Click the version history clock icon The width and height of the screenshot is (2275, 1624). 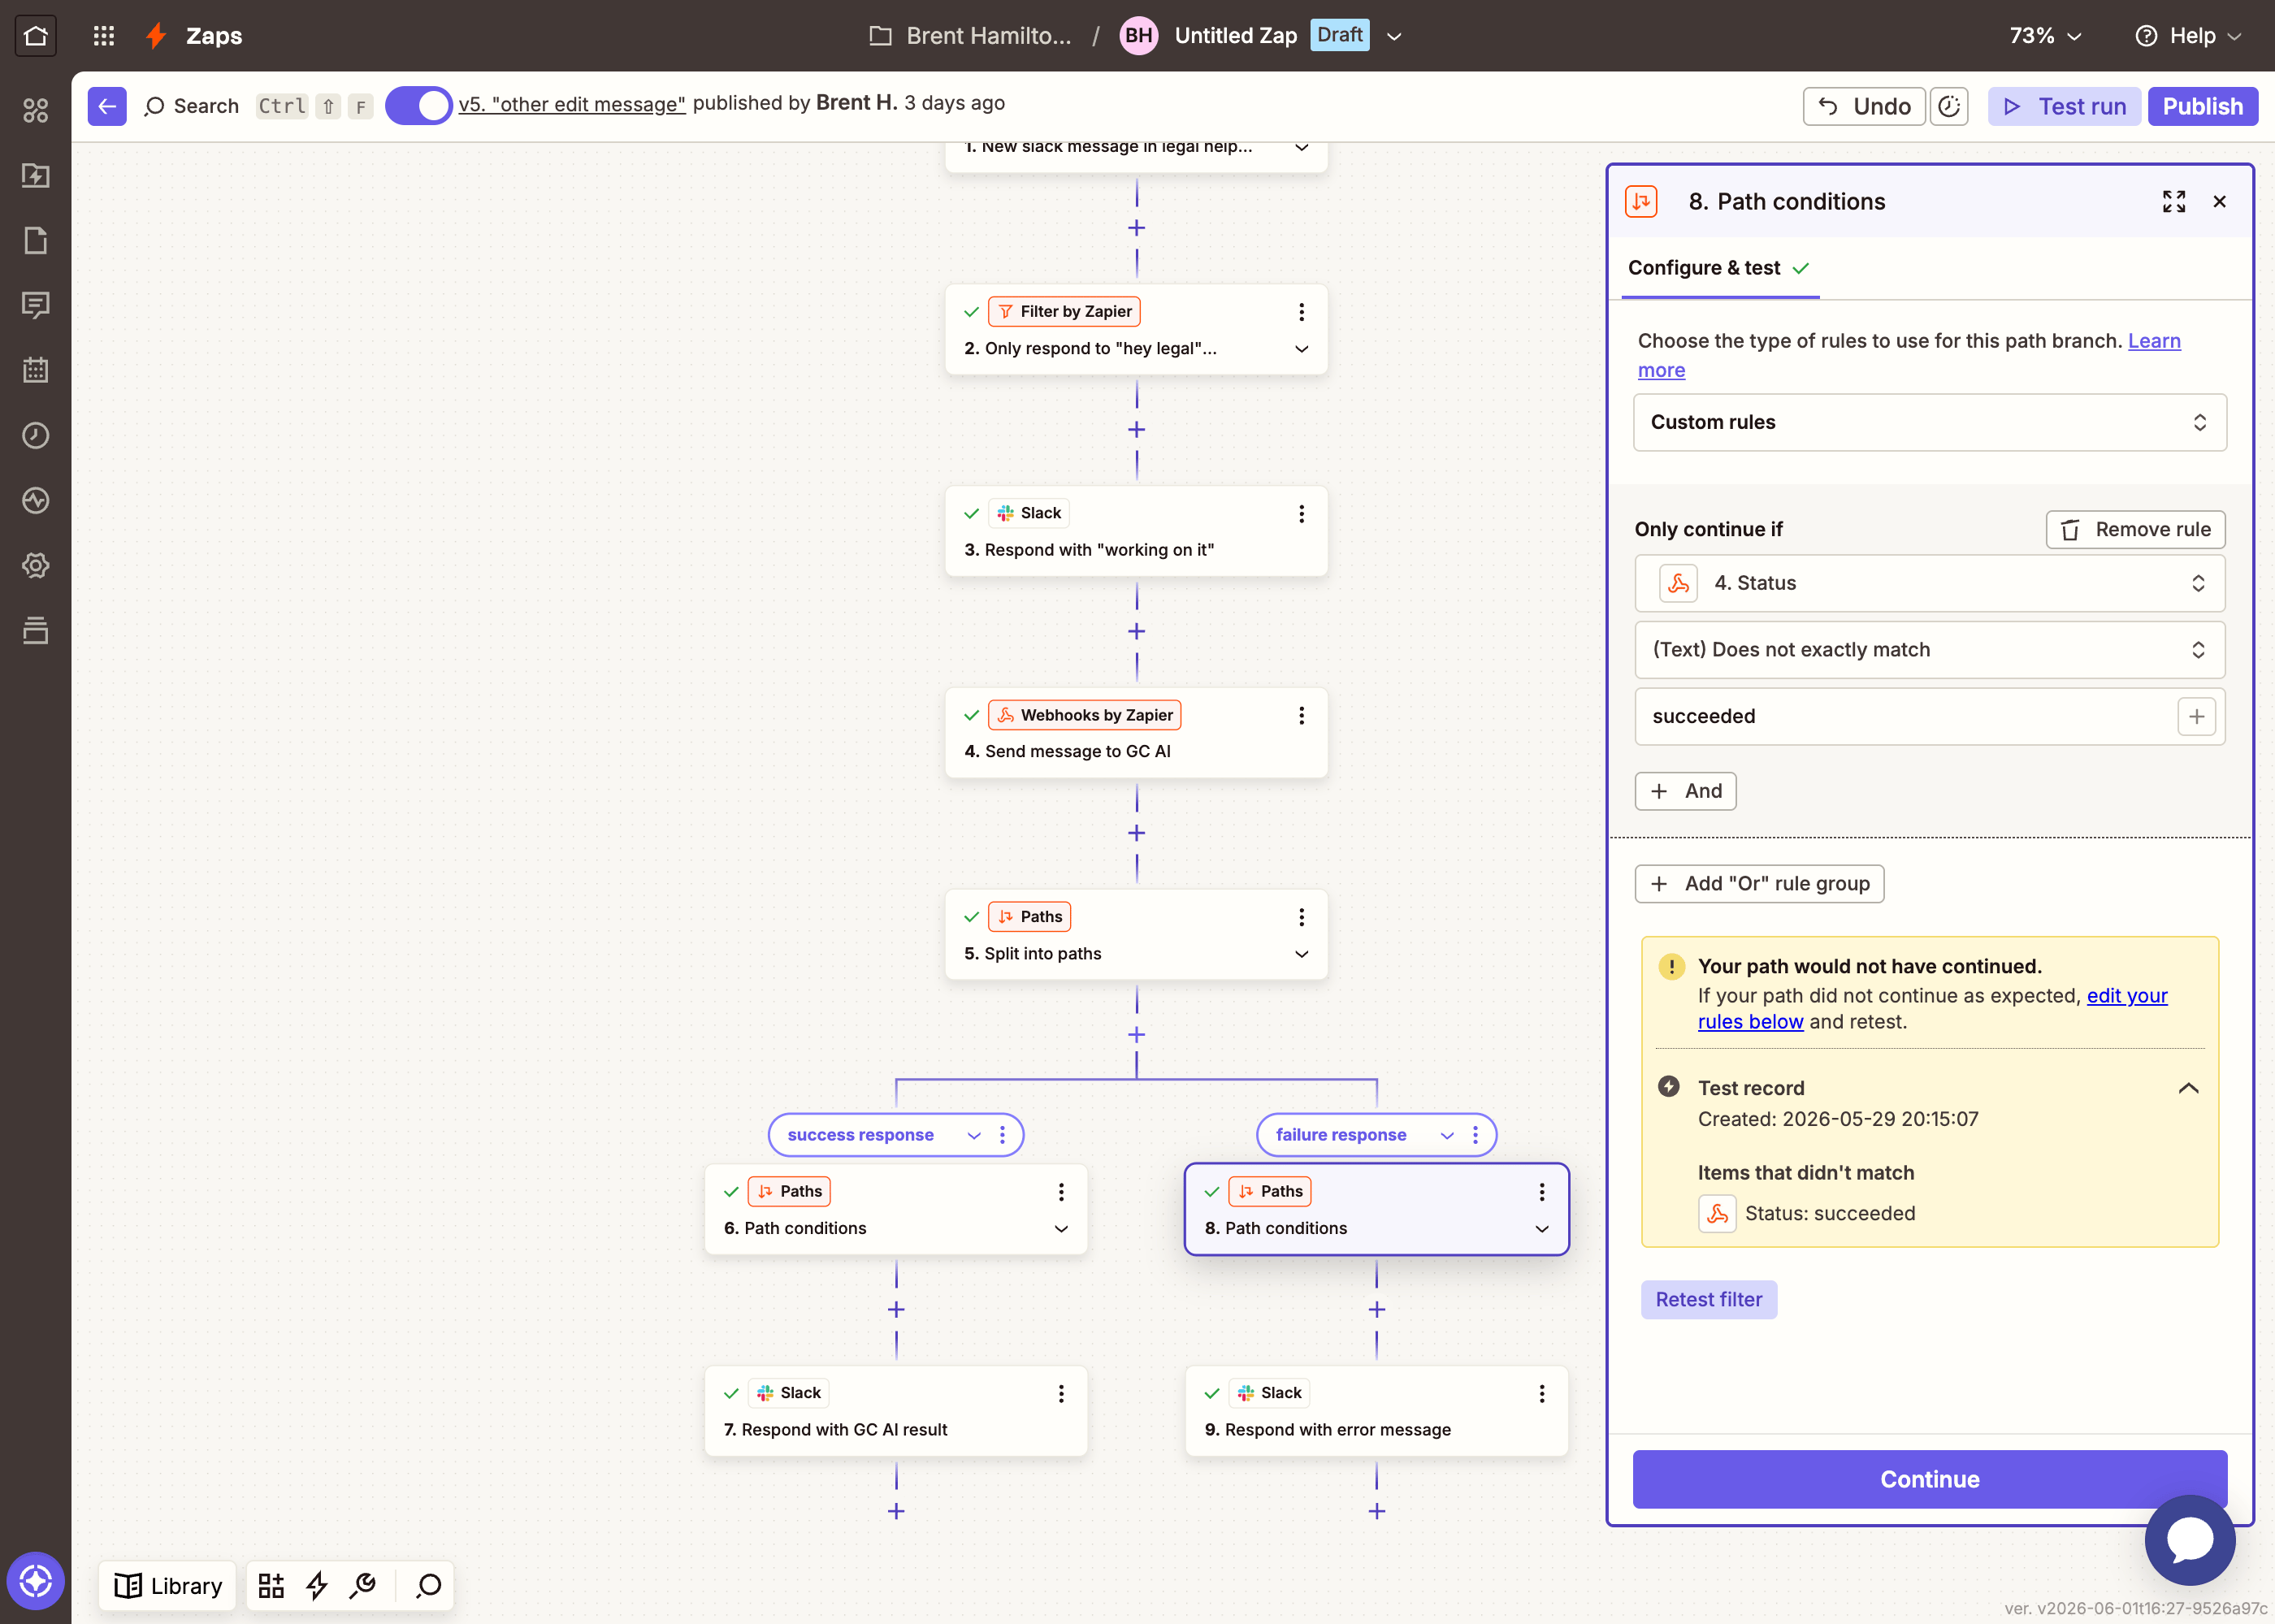click(1949, 106)
